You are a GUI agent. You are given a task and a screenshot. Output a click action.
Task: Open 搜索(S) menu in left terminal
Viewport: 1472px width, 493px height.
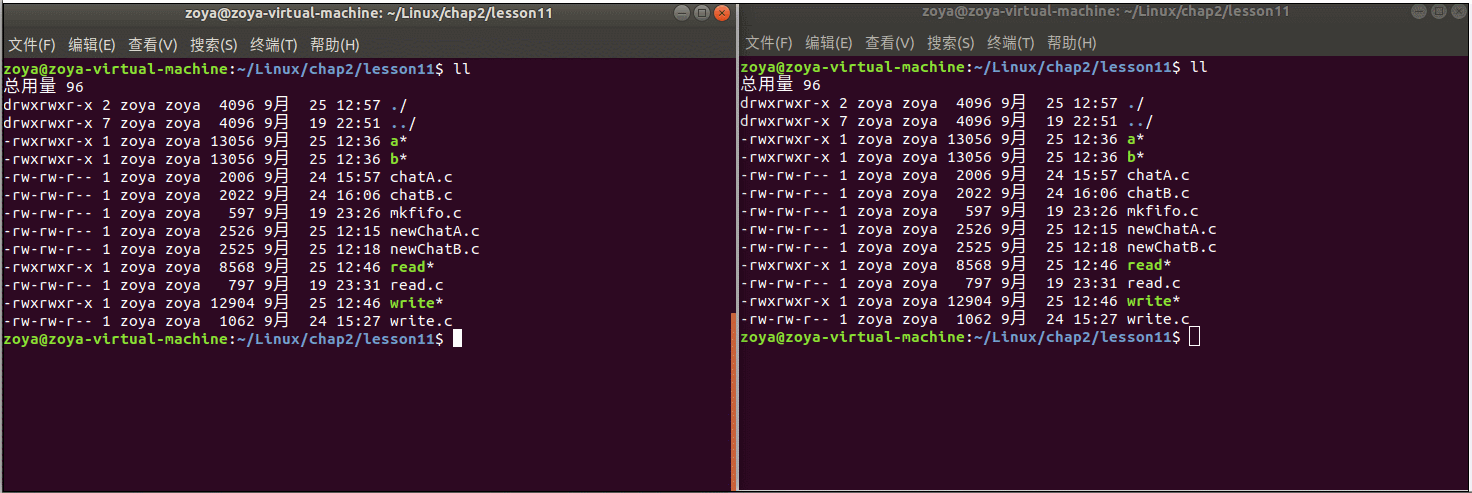coord(214,45)
